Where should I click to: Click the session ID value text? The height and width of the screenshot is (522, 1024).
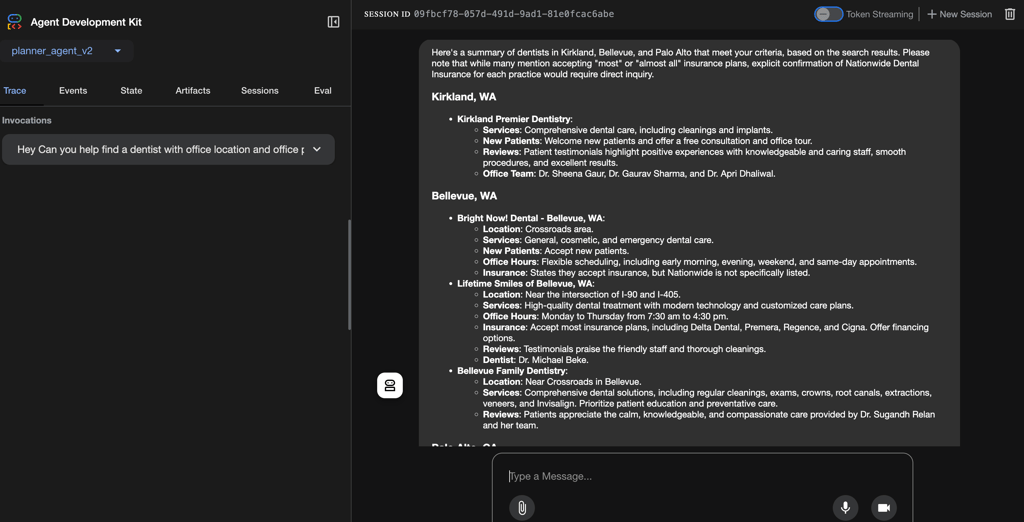coord(514,14)
